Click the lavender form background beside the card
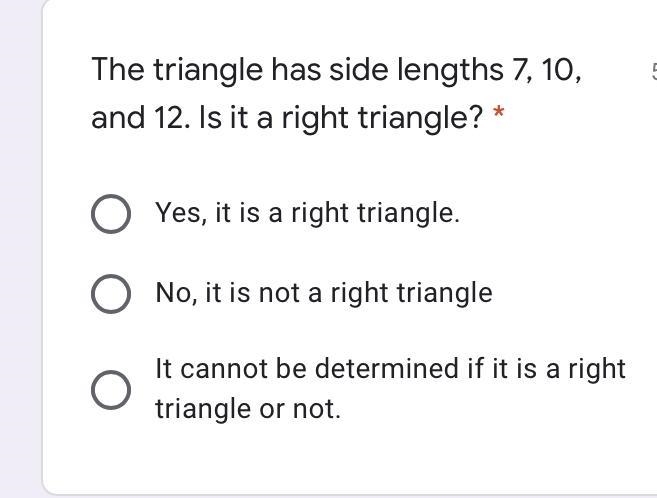657x498 pixels. (20, 249)
